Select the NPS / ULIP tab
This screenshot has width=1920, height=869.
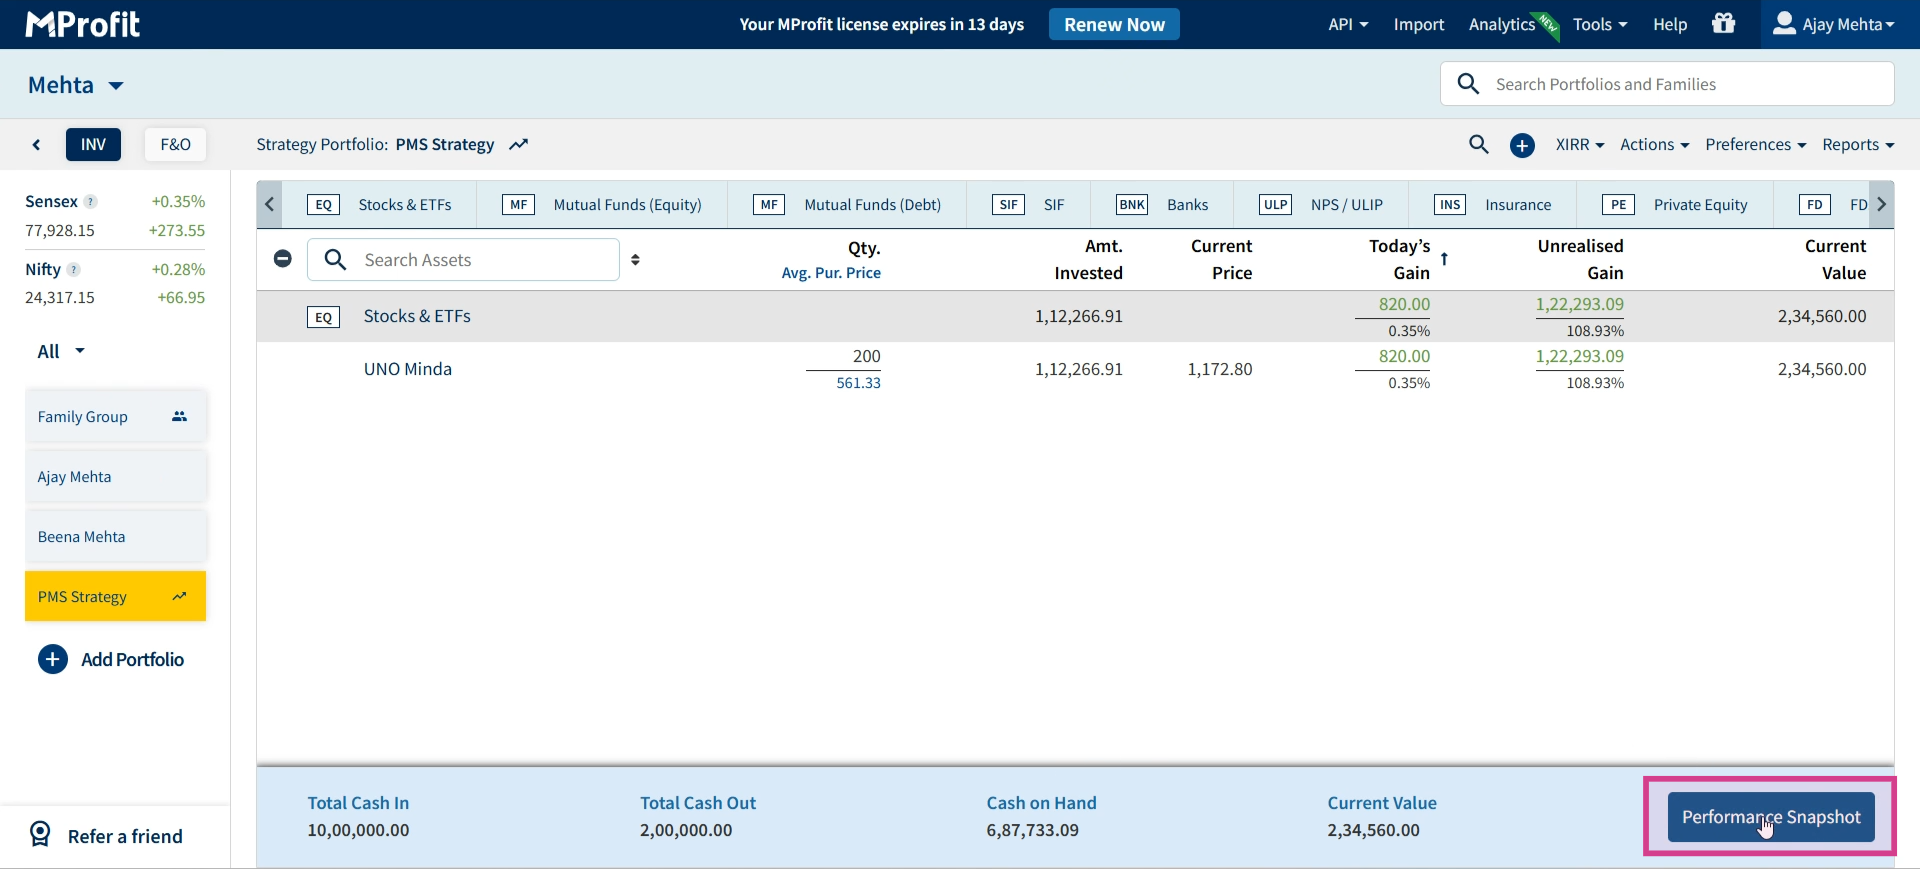click(x=1321, y=205)
